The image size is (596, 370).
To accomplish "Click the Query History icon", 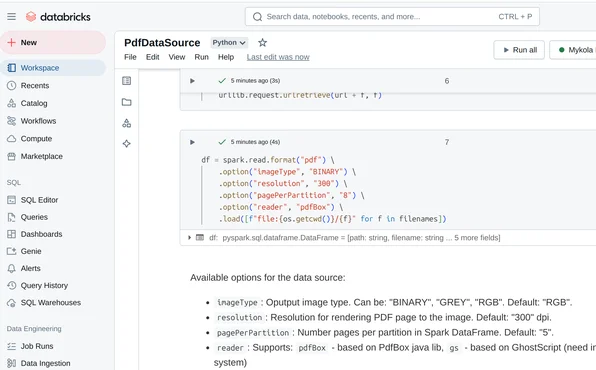I will pos(12,285).
